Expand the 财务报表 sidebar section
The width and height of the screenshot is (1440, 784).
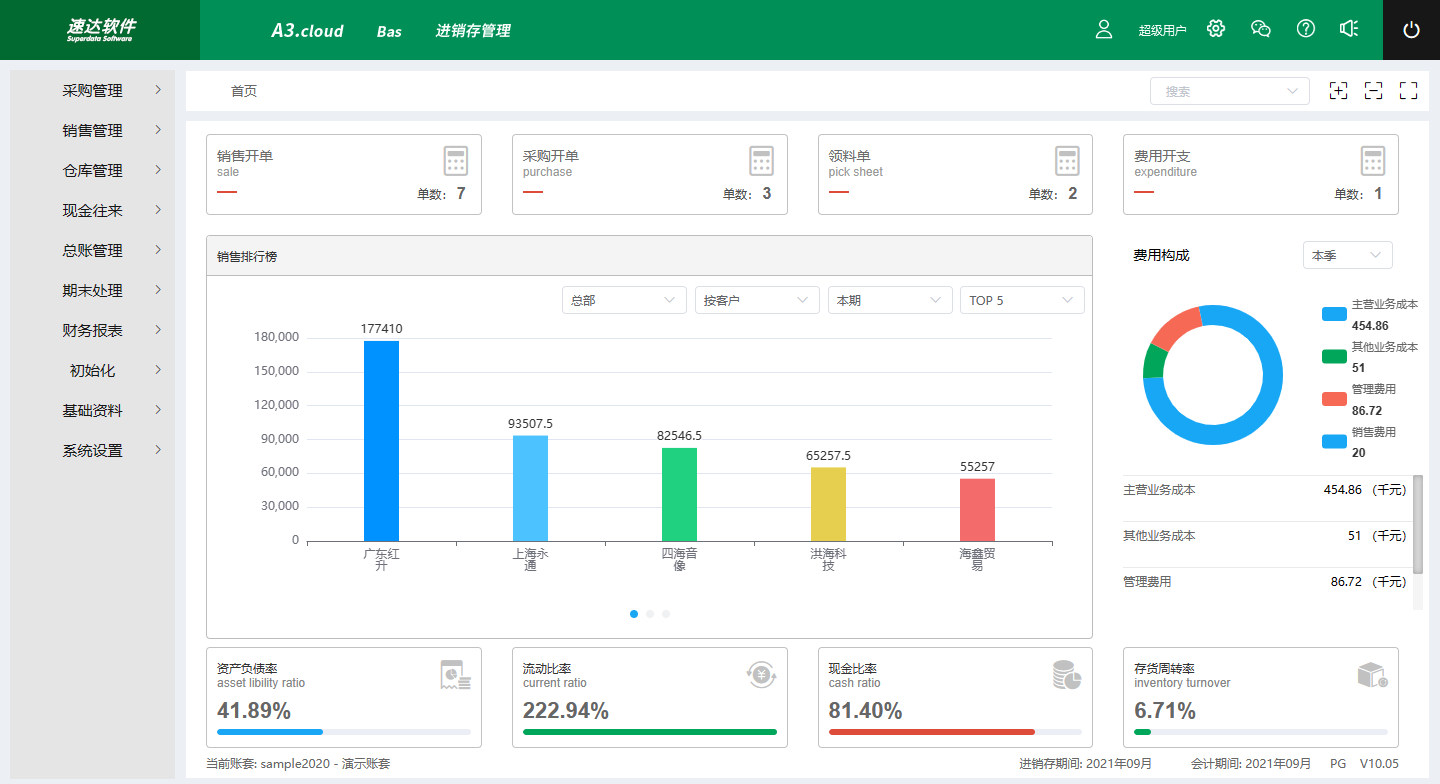tap(91, 330)
